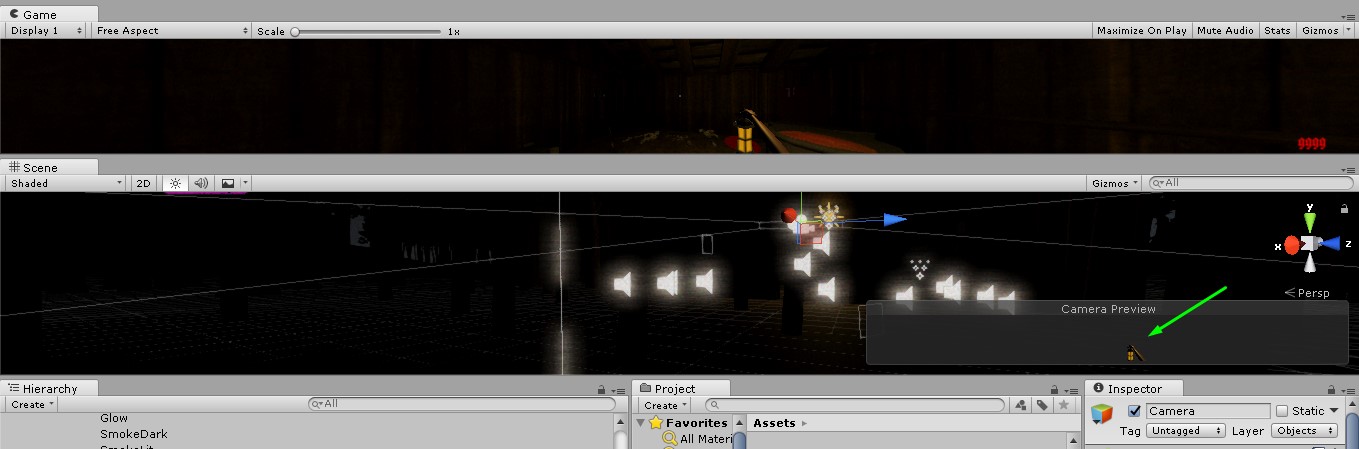Open Hierarchy Create dropdown
The height and width of the screenshot is (449, 1359).
(x=33, y=404)
